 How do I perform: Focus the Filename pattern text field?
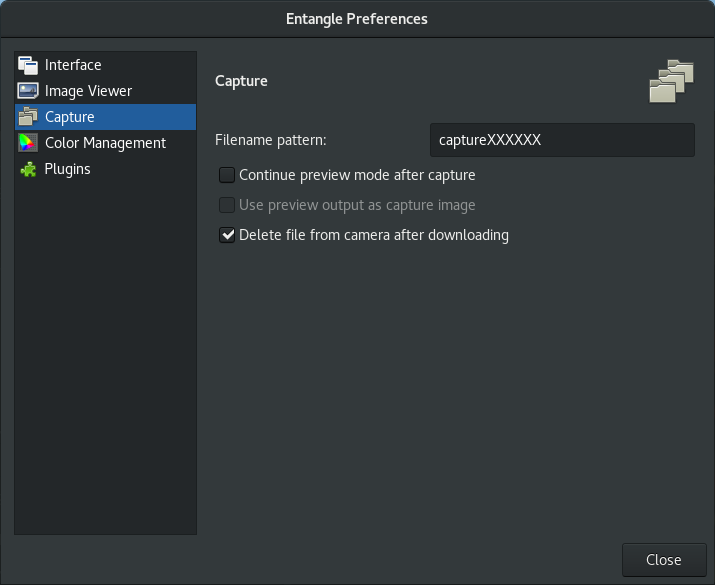pyautogui.click(x=562, y=140)
